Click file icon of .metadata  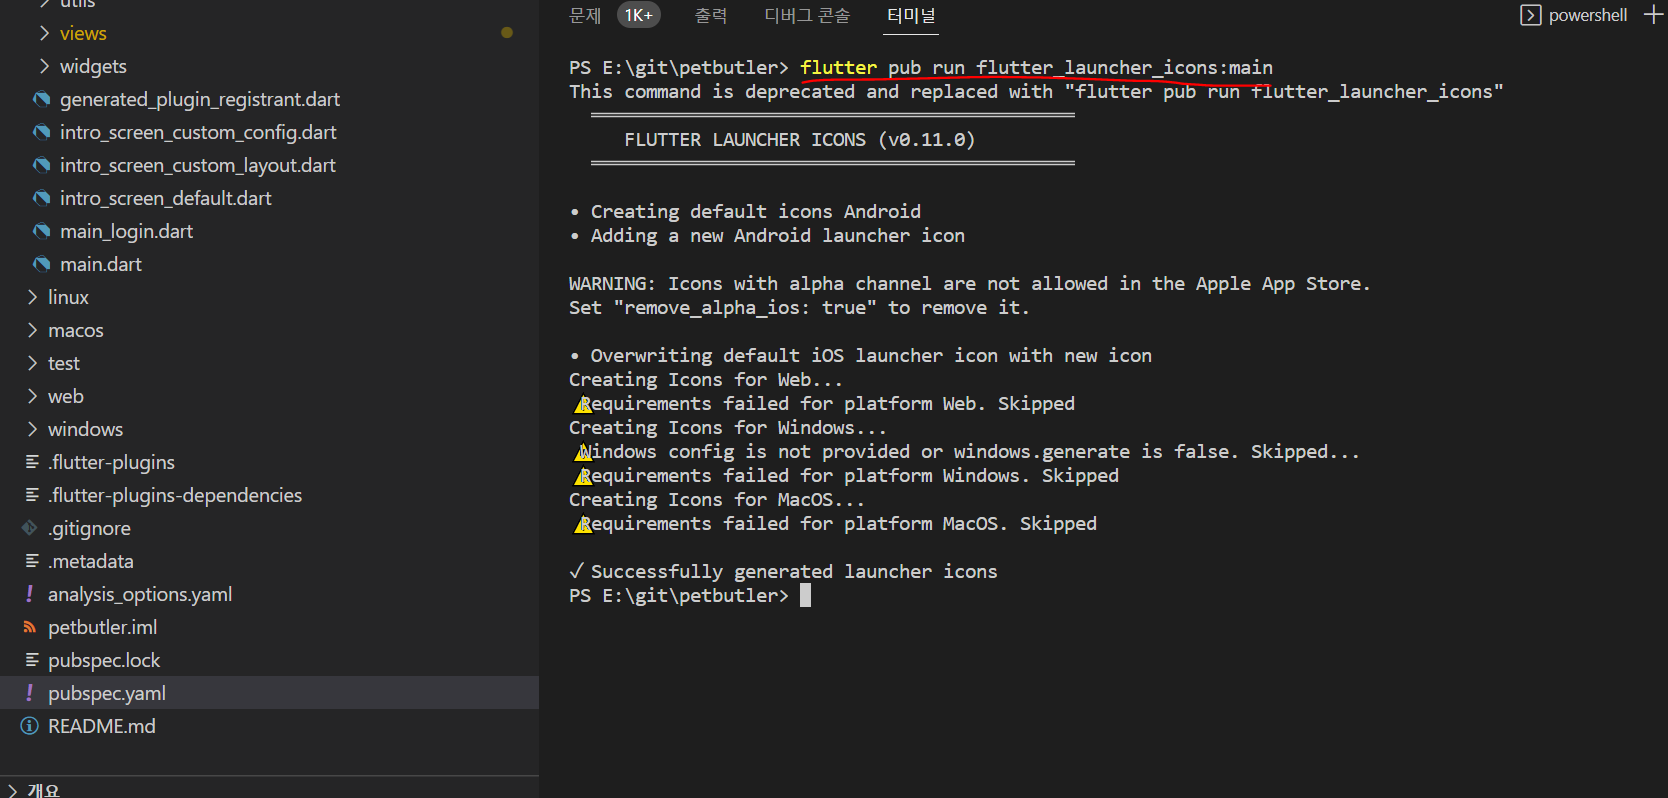[32, 561]
